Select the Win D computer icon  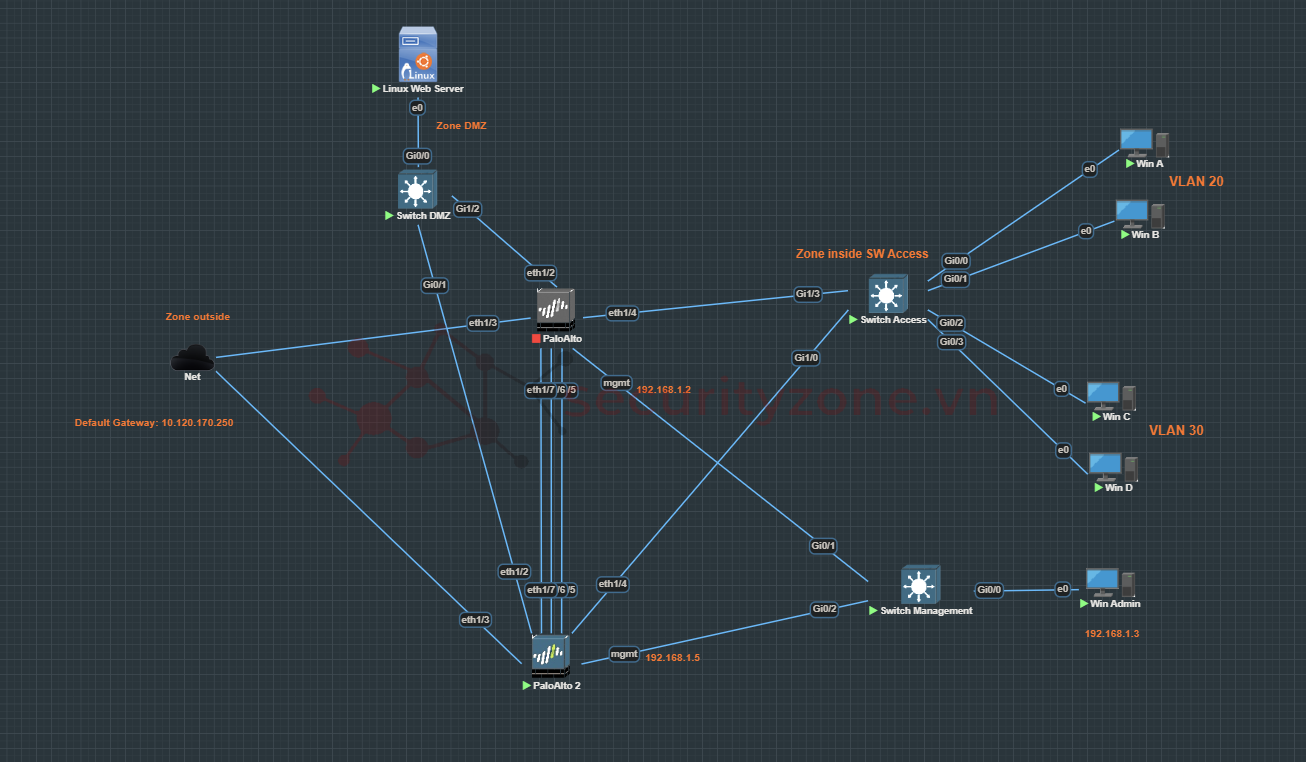(x=1112, y=467)
